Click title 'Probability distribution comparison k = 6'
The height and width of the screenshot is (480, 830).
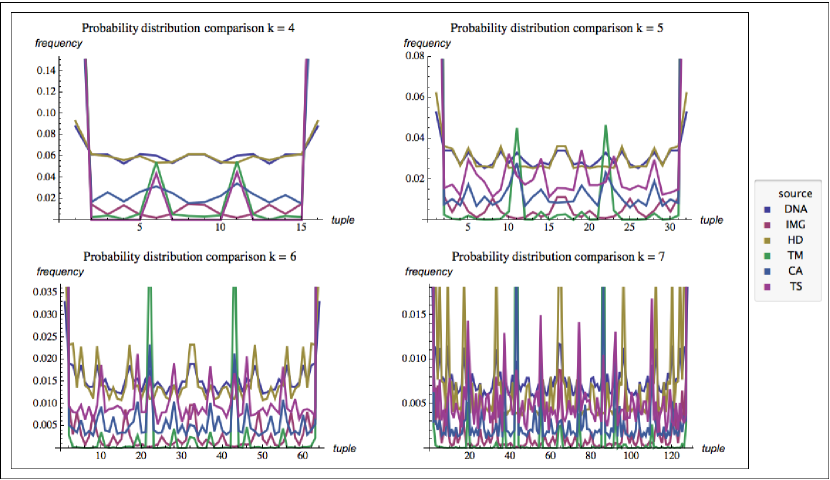click(x=190, y=257)
